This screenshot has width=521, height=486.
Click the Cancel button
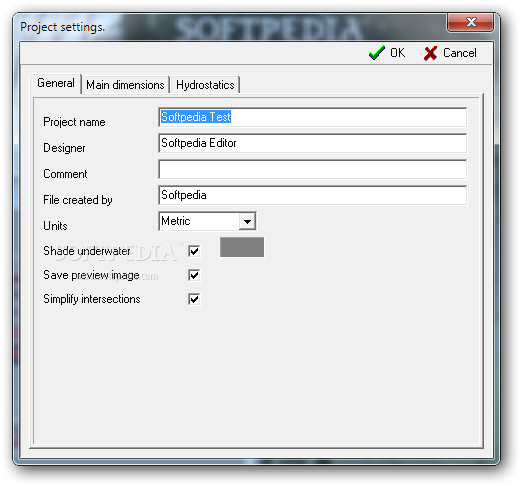click(x=450, y=53)
